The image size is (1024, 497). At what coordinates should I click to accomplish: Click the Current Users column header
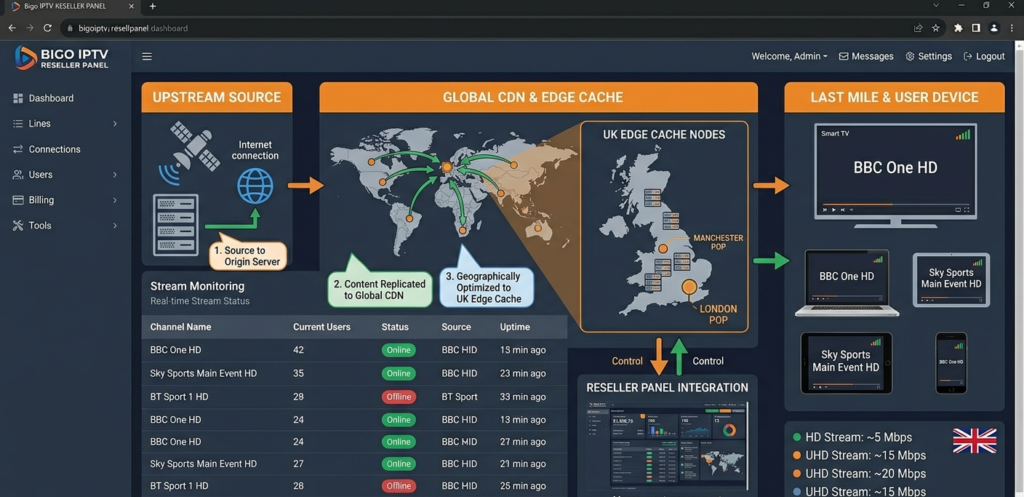tap(321, 327)
